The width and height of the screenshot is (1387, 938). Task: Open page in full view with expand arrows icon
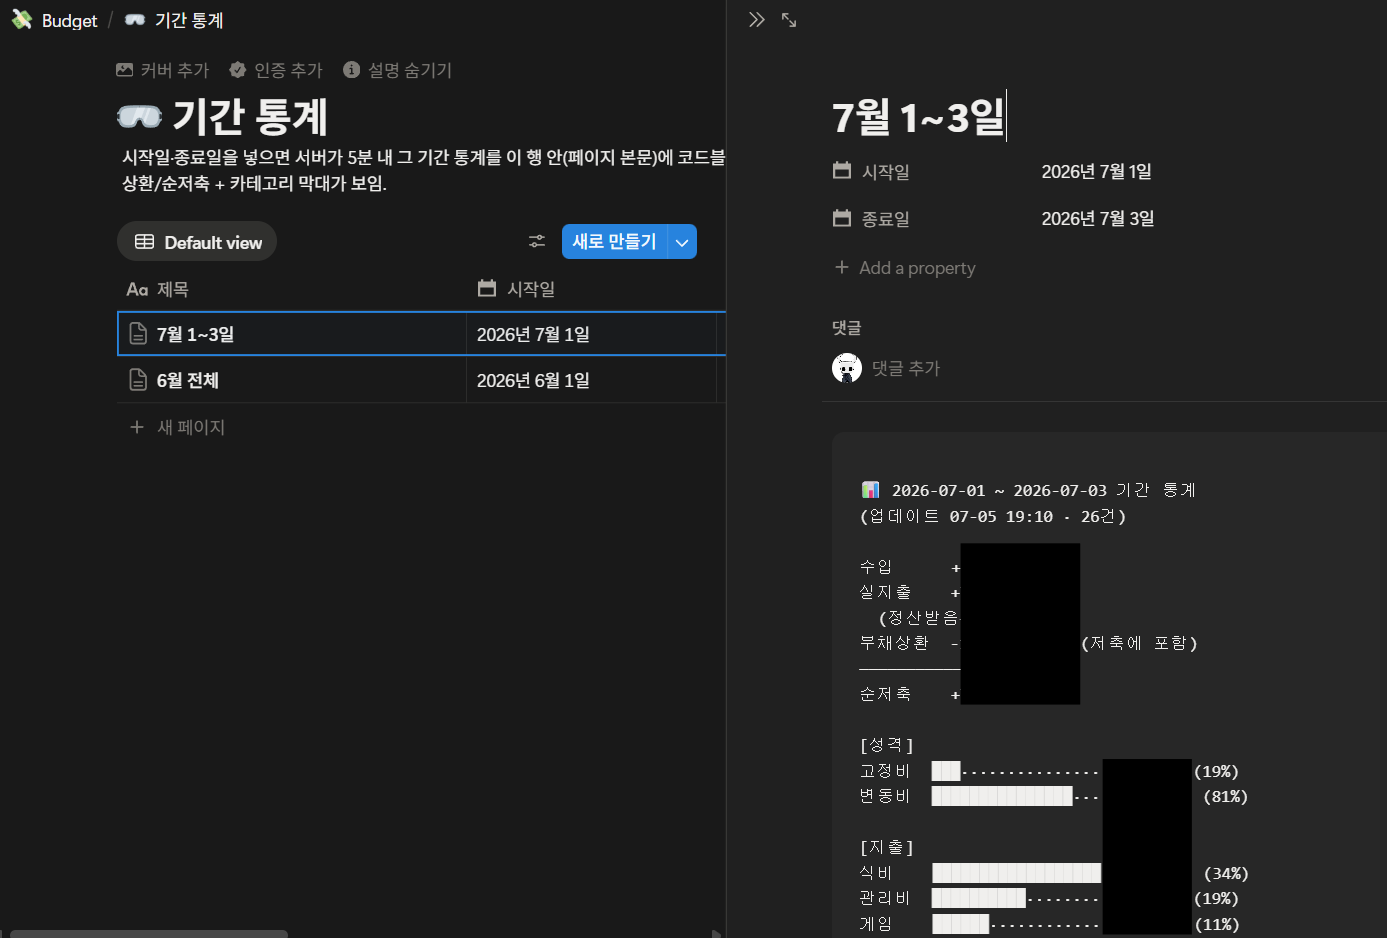[x=789, y=20]
